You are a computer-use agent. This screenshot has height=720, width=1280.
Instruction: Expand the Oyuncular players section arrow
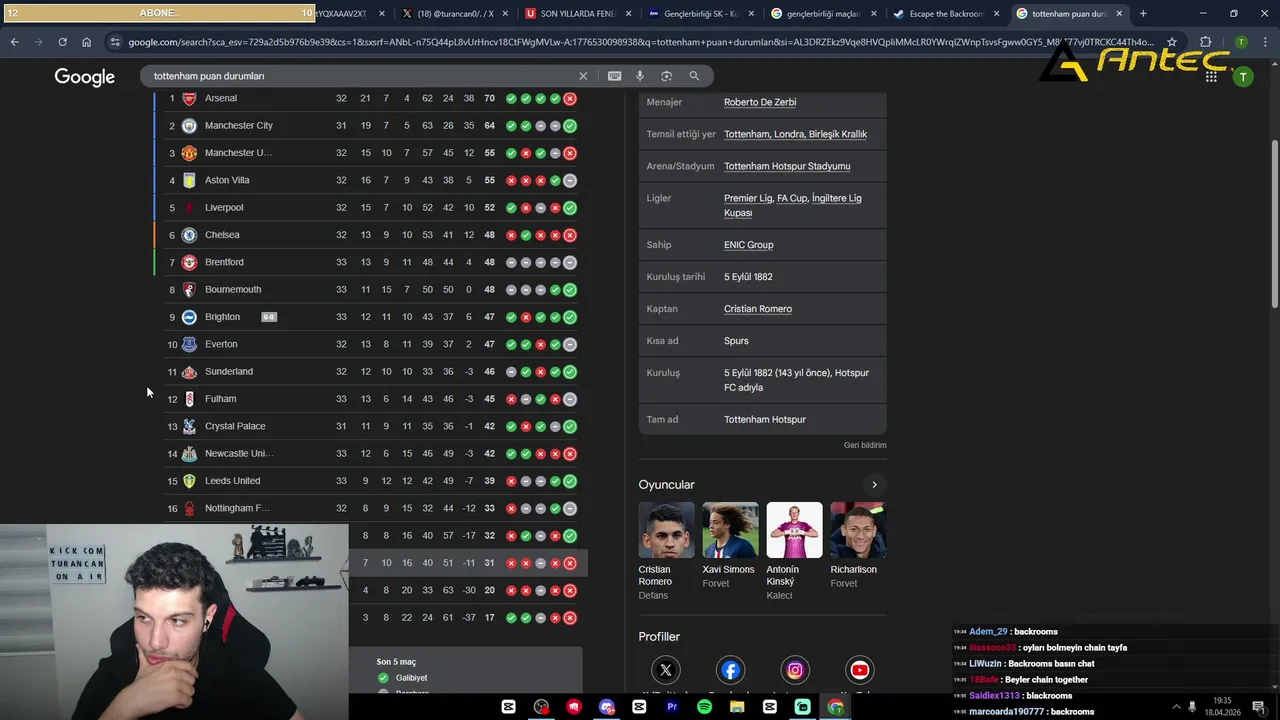pos(874,485)
